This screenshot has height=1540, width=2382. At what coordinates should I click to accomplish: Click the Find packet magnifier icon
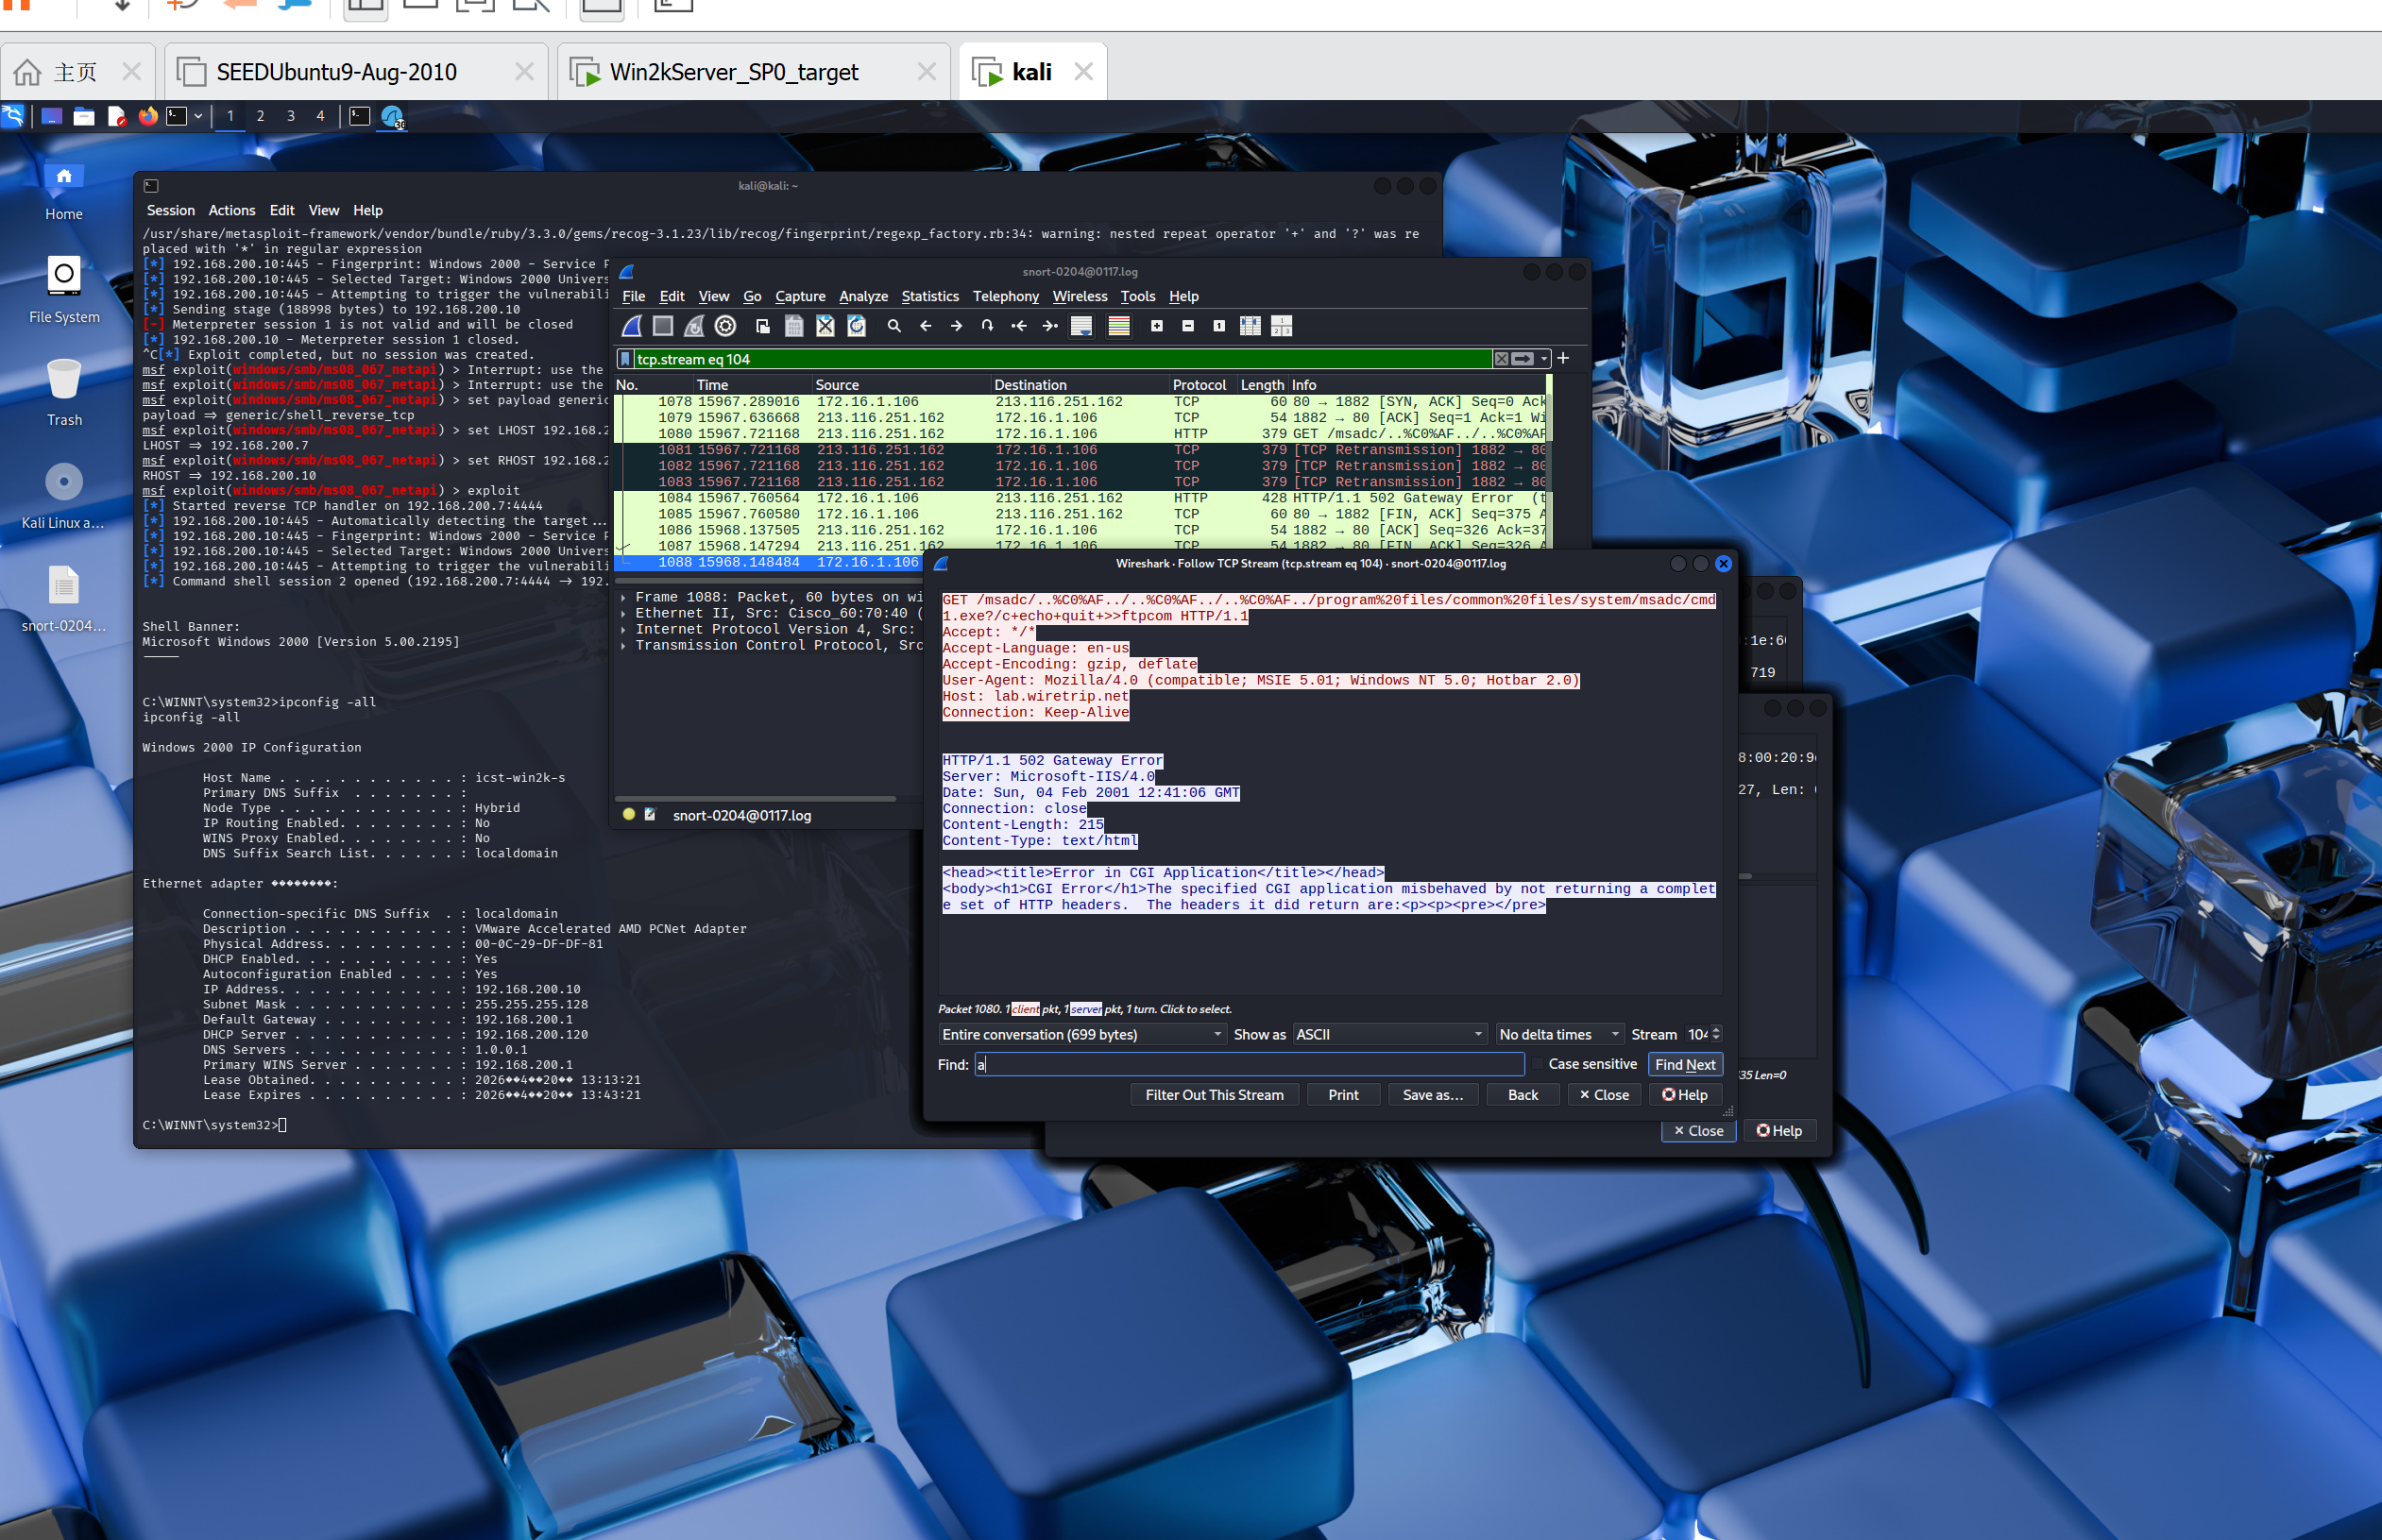coord(894,326)
